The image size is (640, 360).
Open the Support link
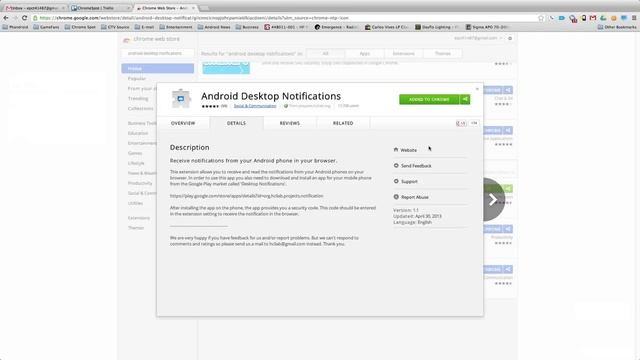(x=405, y=181)
